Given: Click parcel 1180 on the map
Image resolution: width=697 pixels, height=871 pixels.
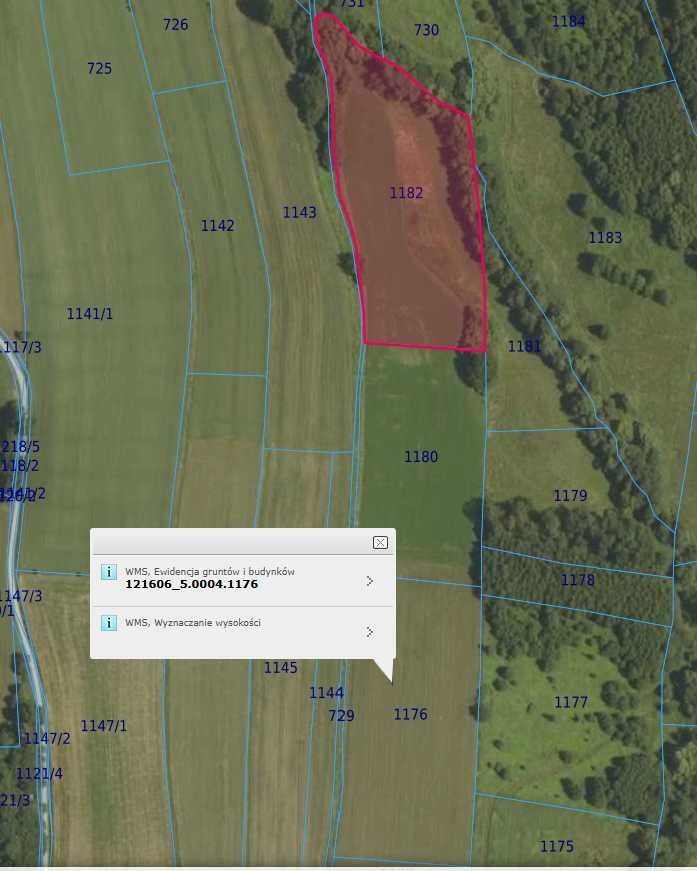Looking at the screenshot, I should pyautogui.click(x=420, y=457).
